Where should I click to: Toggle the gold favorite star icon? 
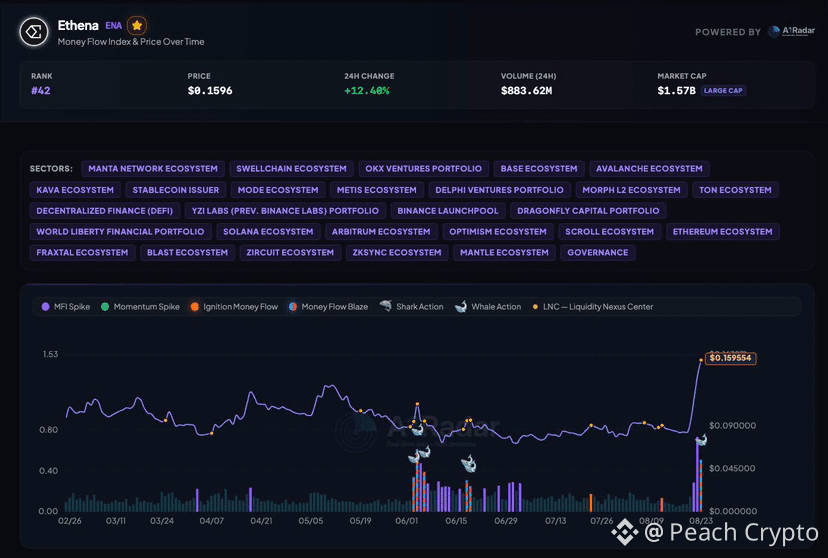click(x=137, y=25)
